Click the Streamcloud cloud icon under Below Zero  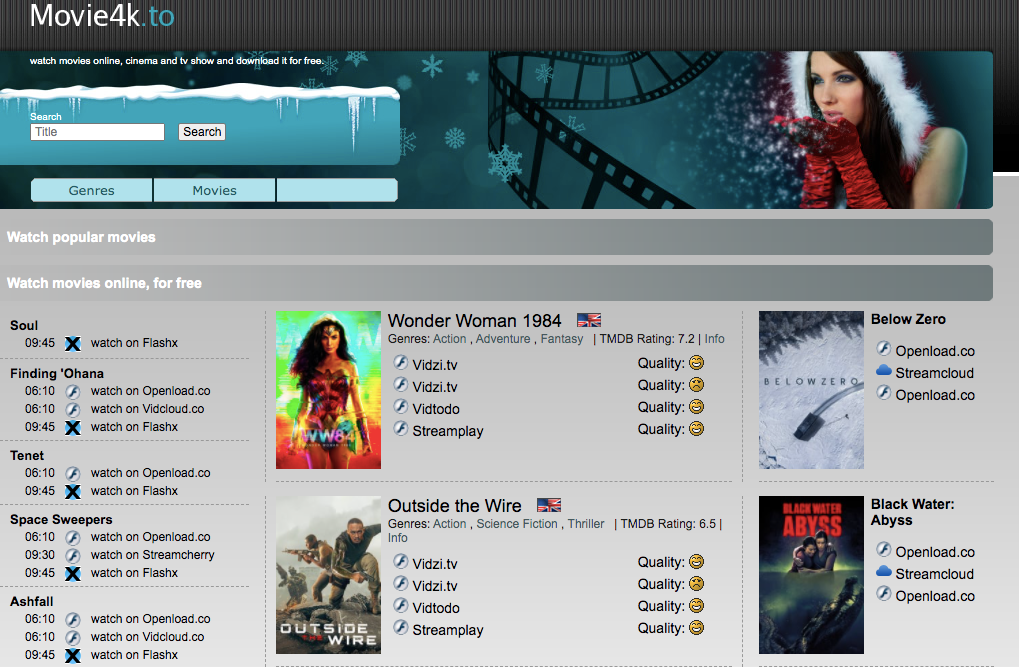click(884, 371)
